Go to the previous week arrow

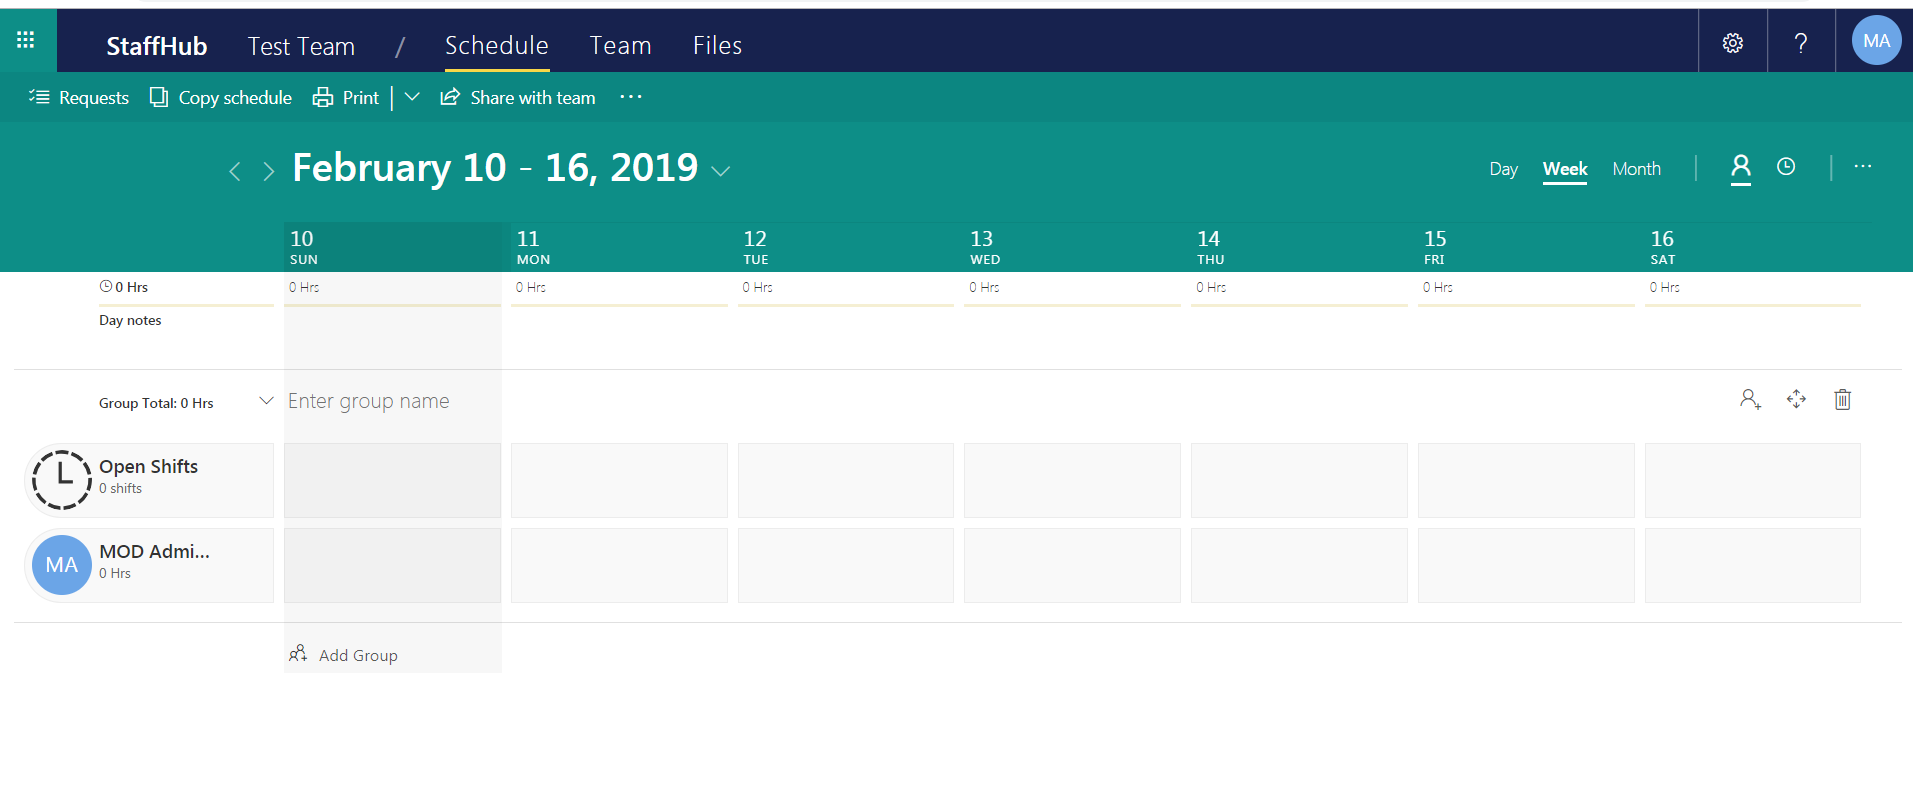click(235, 172)
